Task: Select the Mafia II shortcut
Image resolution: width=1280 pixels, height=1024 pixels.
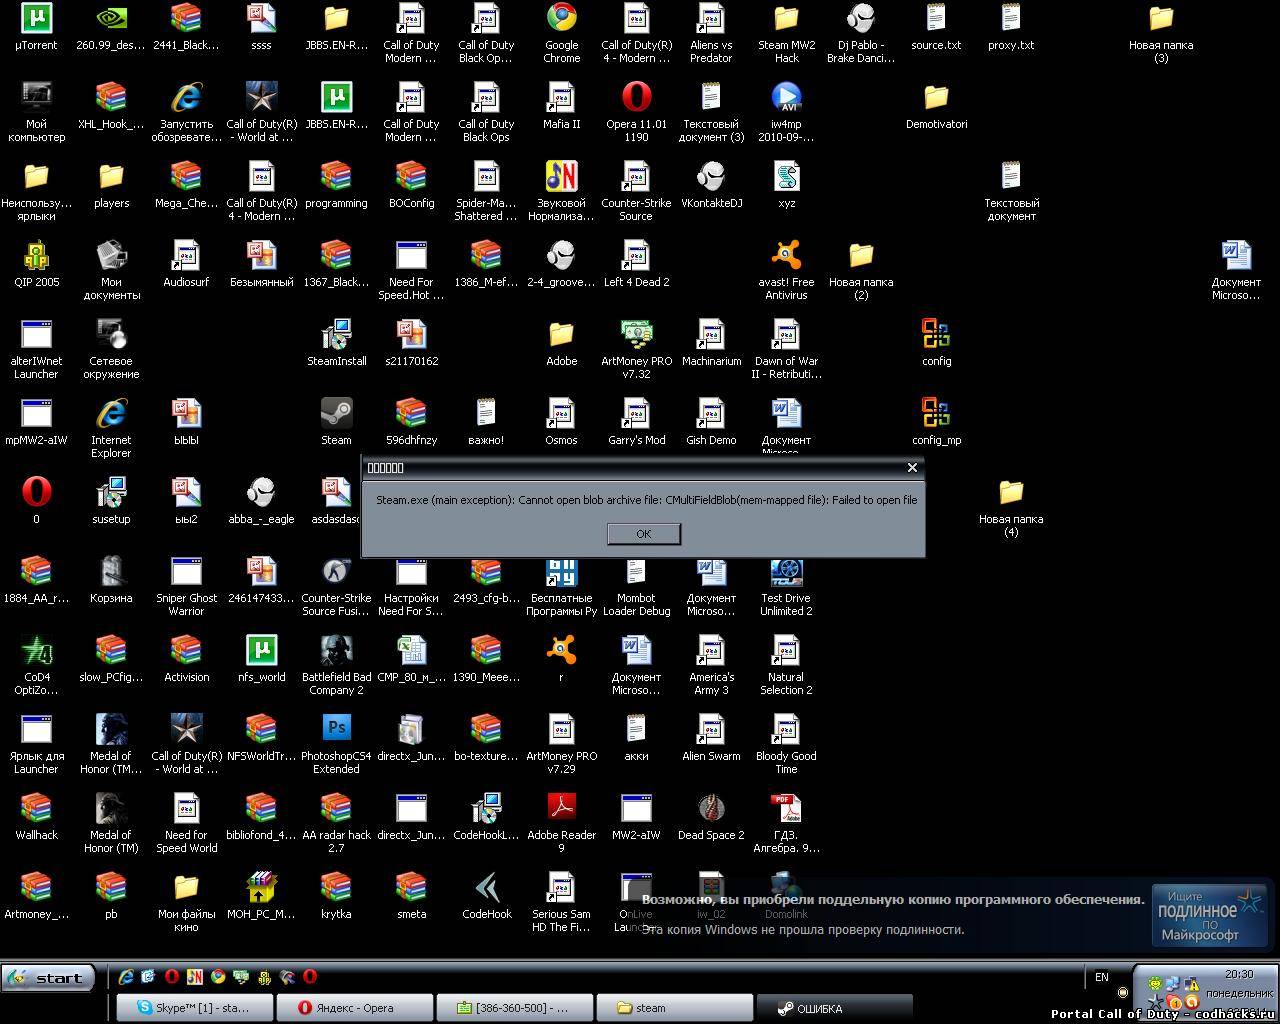Action: (x=561, y=106)
